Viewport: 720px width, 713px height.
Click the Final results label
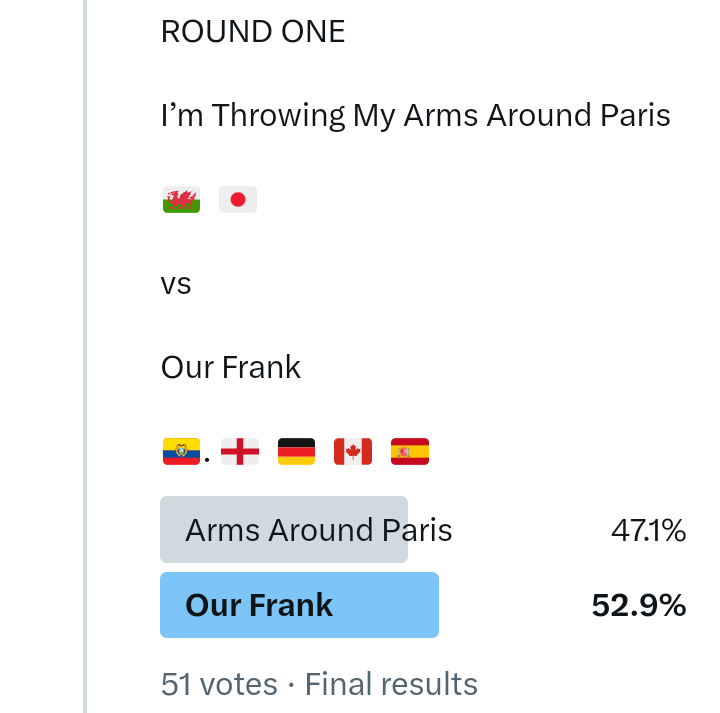click(x=391, y=685)
